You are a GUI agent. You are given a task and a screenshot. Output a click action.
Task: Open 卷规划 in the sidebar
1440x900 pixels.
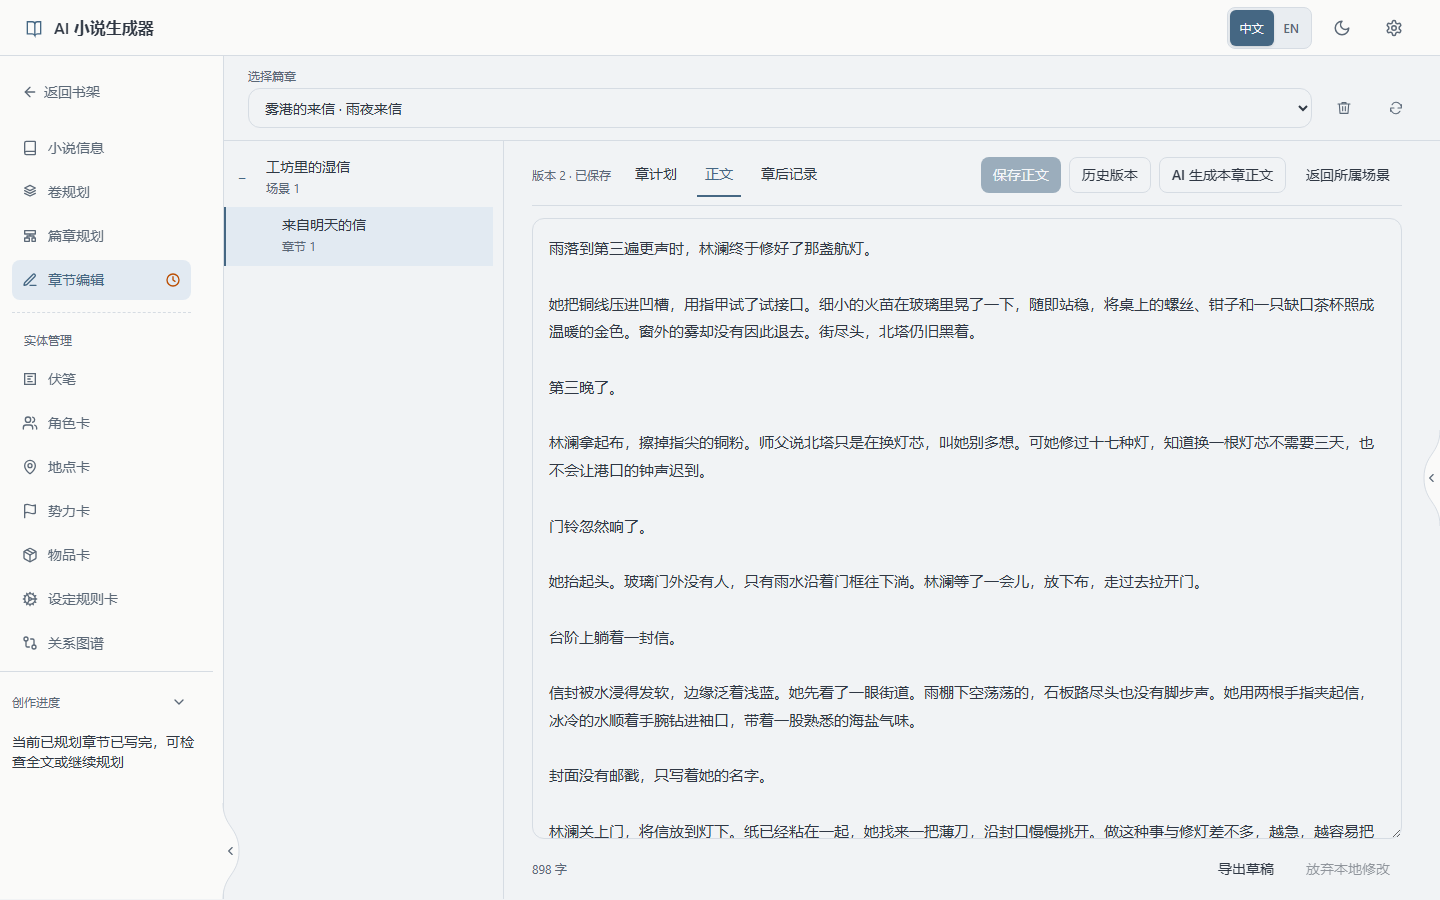pyautogui.click(x=101, y=192)
